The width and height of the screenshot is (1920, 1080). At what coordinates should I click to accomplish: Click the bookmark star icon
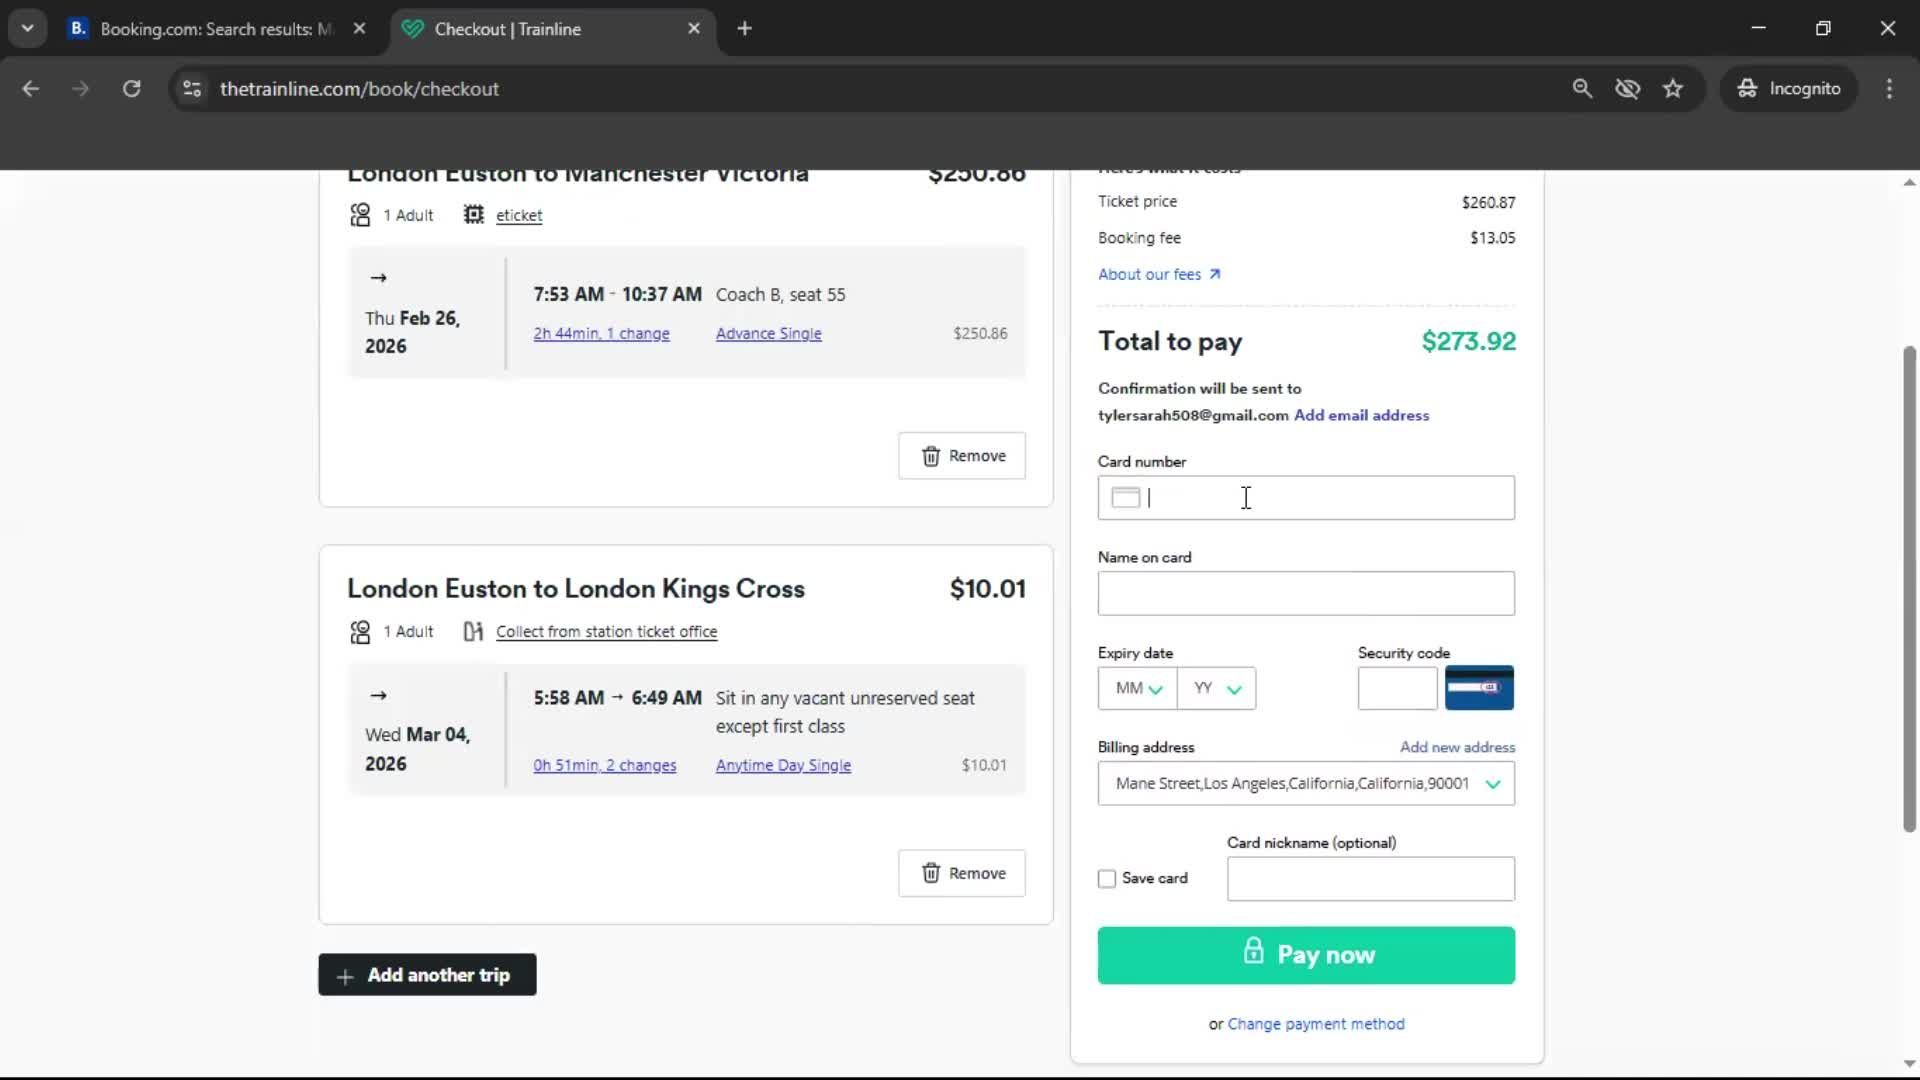[x=1673, y=88]
